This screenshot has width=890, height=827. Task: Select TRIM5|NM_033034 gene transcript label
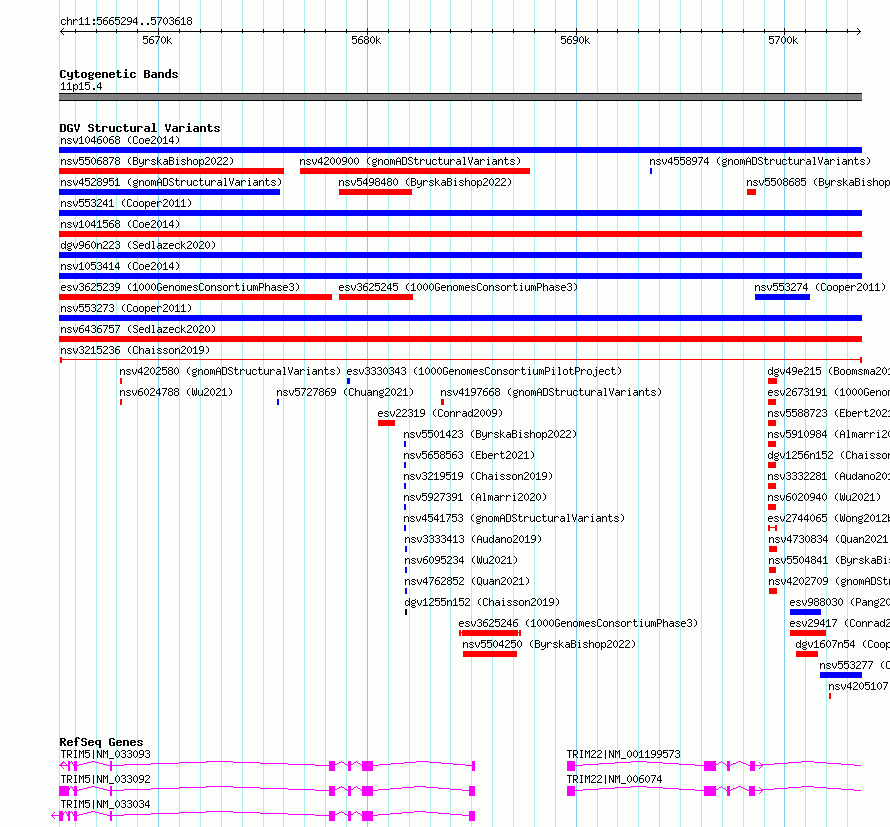[x=106, y=804]
